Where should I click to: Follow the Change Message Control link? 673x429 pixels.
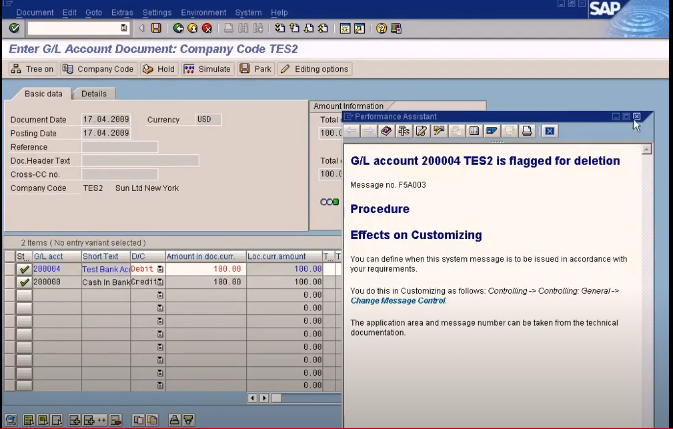[398, 301]
